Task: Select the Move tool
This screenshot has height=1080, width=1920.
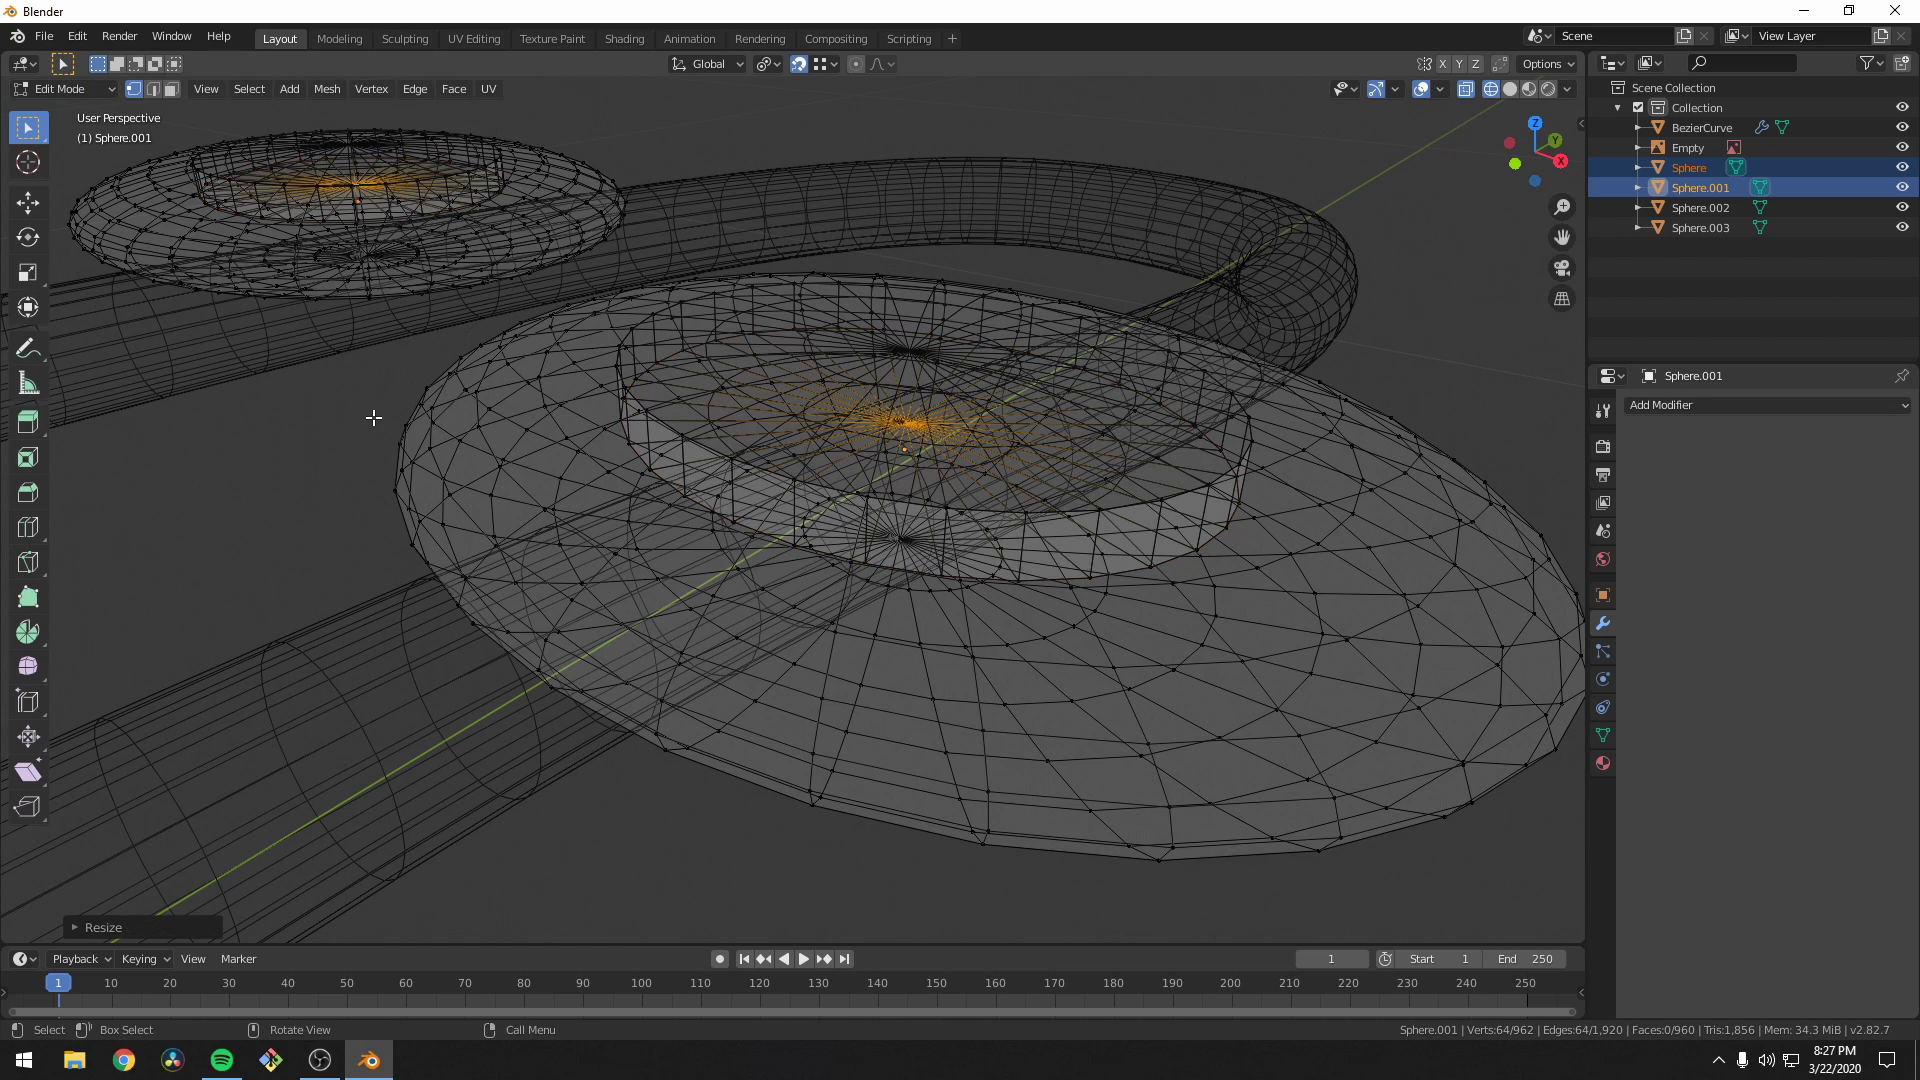Action: point(27,202)
